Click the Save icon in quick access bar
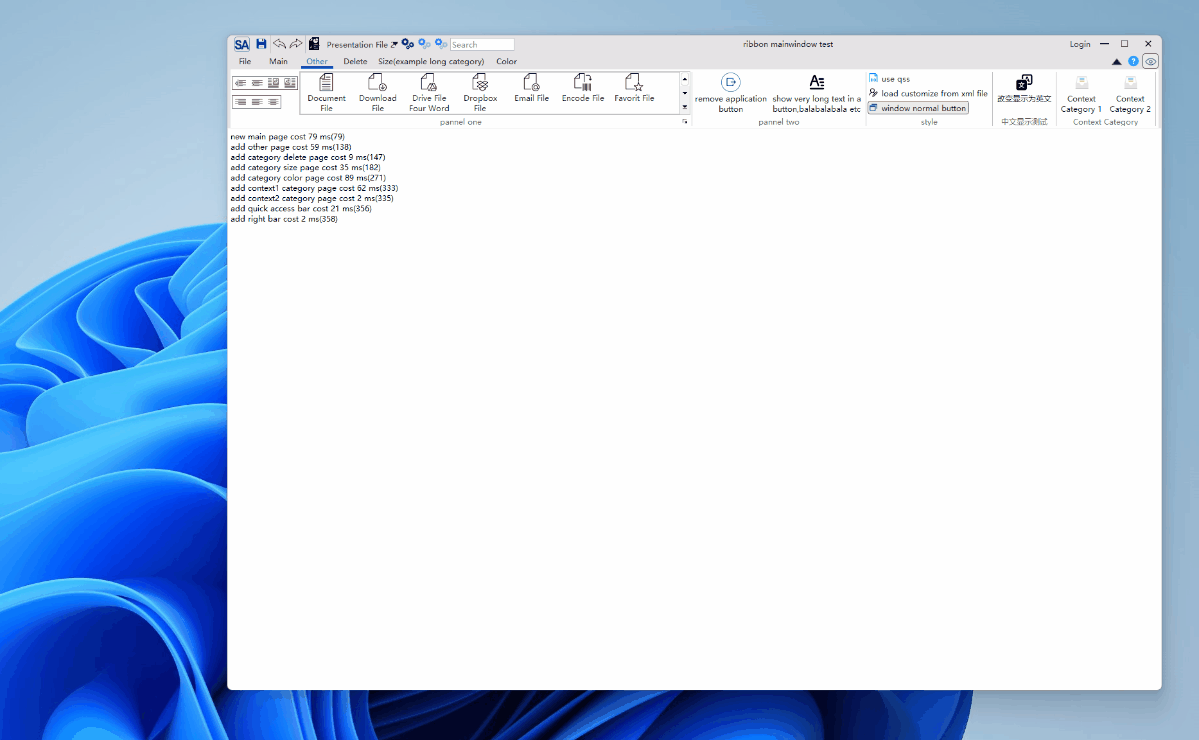The width and height of the screenshot is (1199, 740). [259, 44]
